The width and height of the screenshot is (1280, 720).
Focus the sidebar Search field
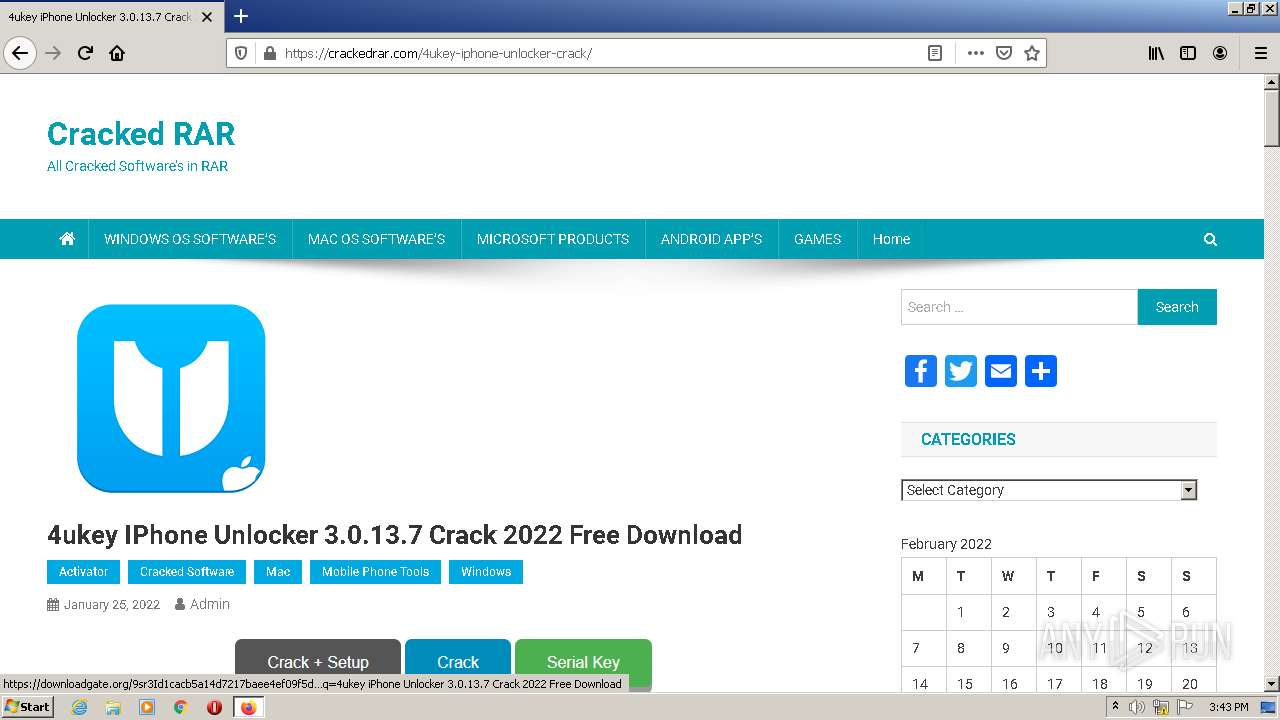(1019, 307)
